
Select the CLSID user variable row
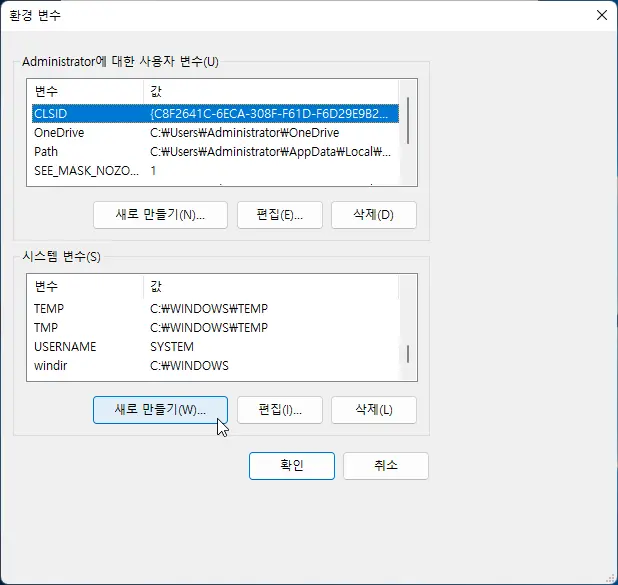click(215, 114)
